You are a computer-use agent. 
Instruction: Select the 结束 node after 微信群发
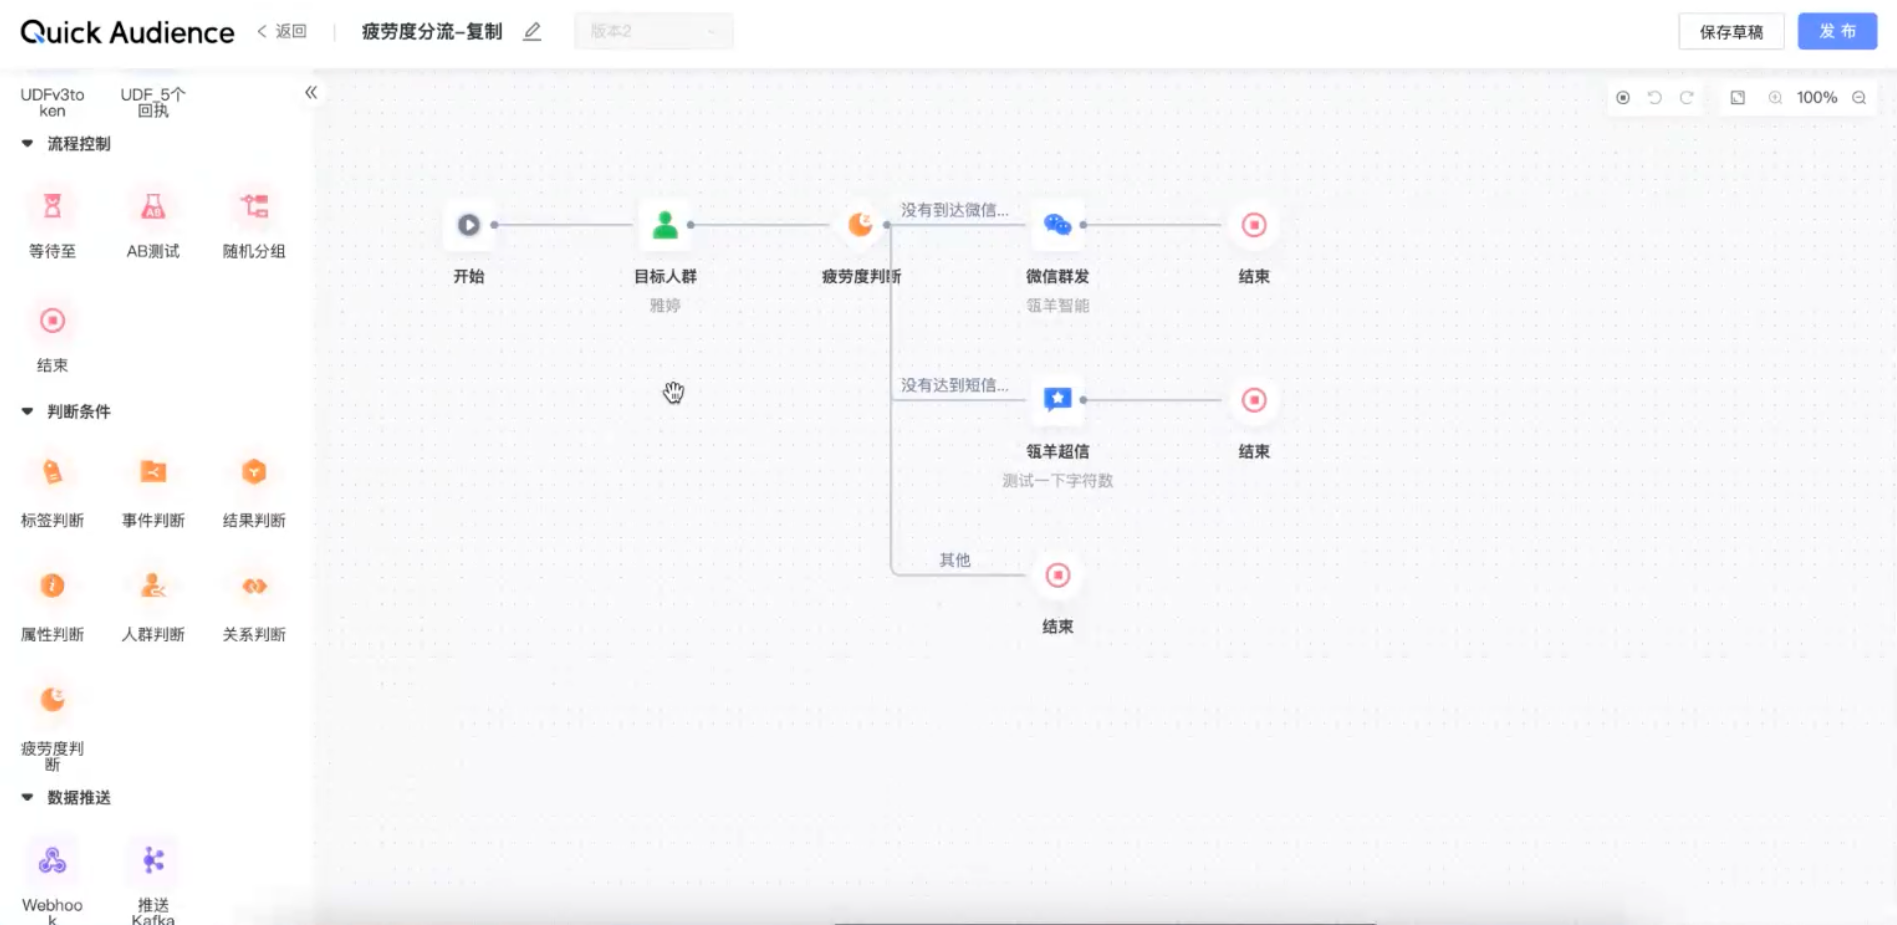(x=1254, y=225)
